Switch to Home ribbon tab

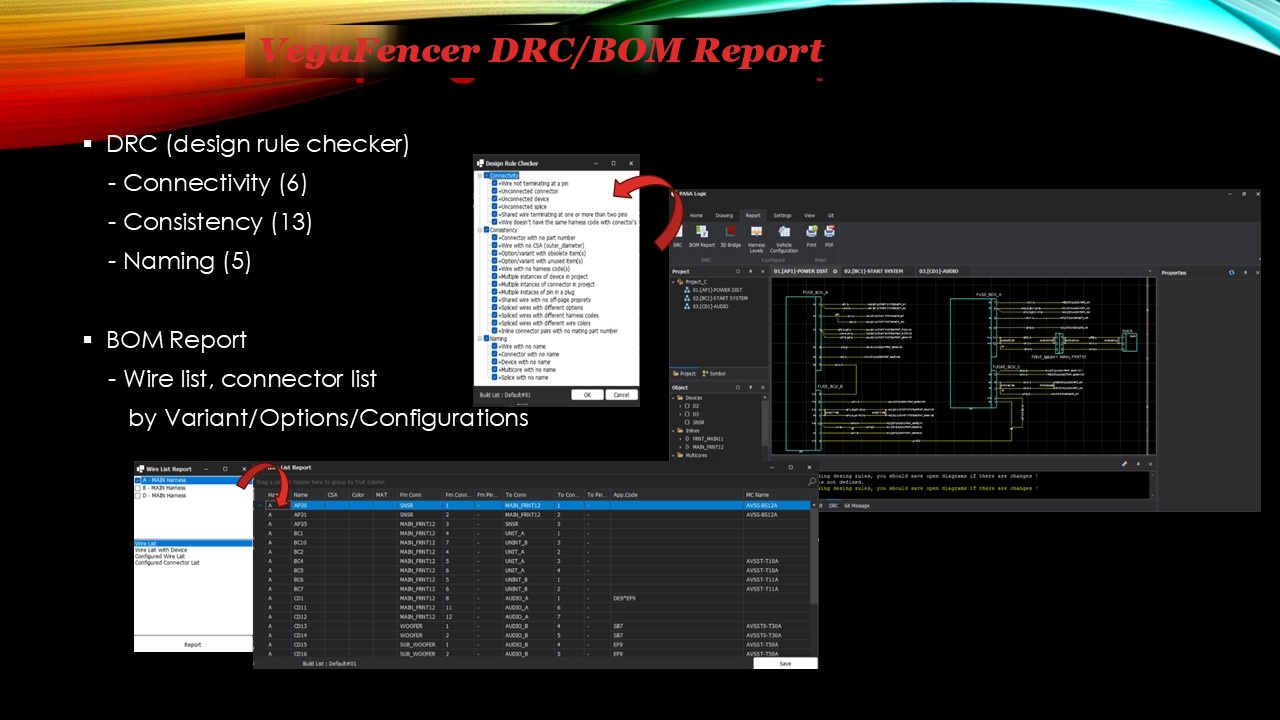point(696,215)
